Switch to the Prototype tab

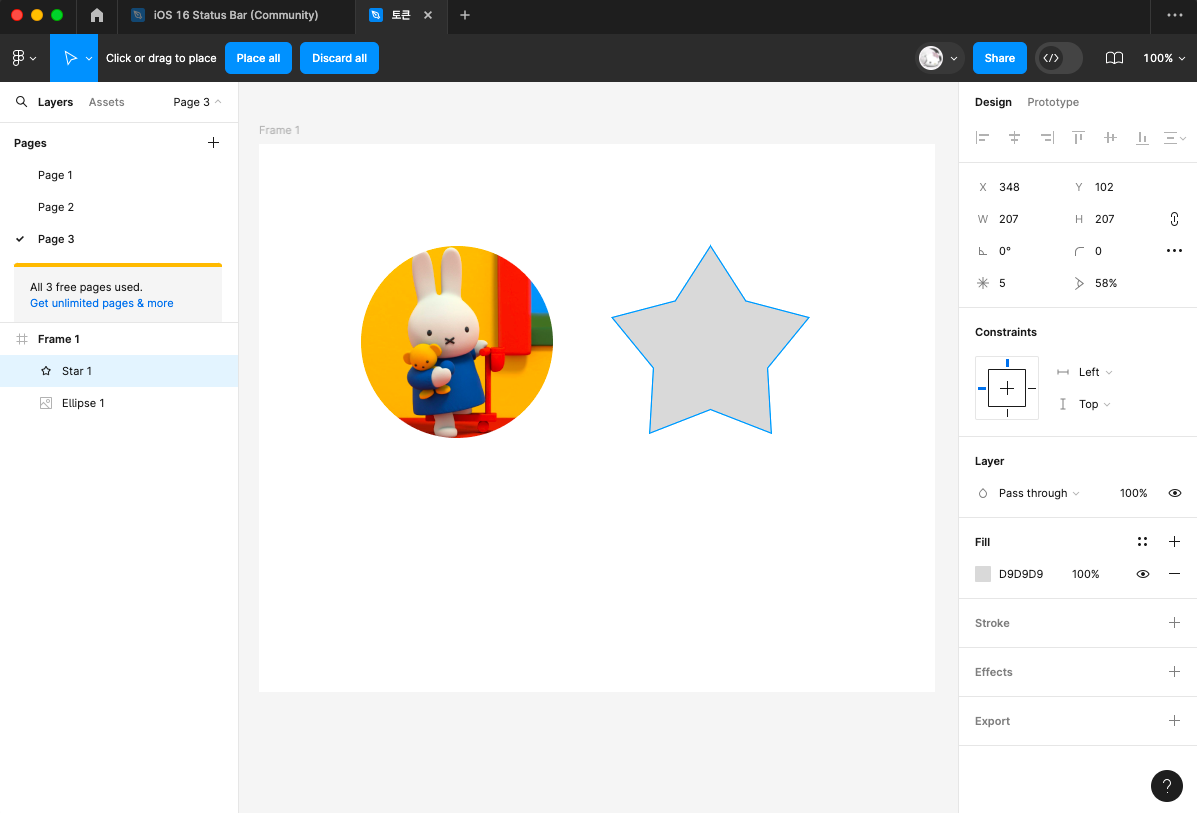tap(1053, 102)
